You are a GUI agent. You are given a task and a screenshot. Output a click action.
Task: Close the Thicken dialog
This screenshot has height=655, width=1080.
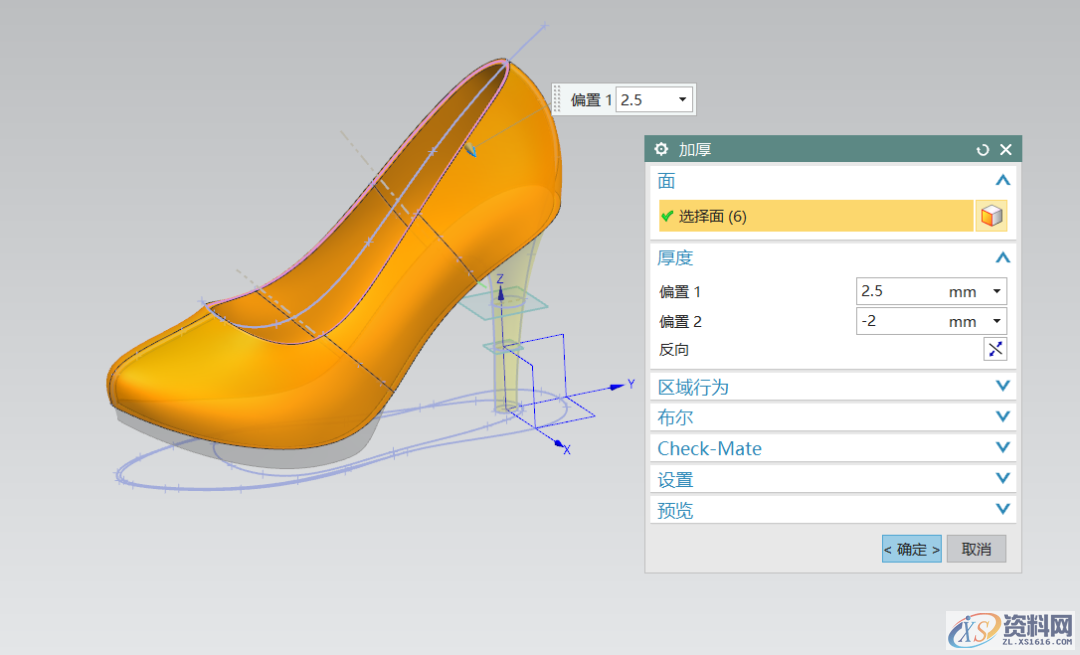click(1006, 149)
